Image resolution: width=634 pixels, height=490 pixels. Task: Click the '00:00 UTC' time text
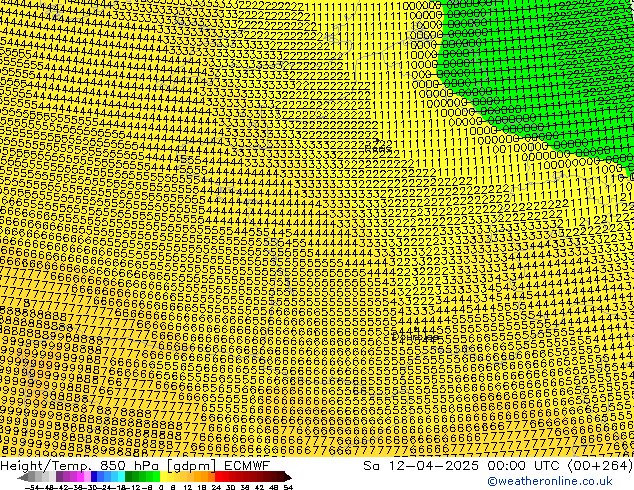525,466
